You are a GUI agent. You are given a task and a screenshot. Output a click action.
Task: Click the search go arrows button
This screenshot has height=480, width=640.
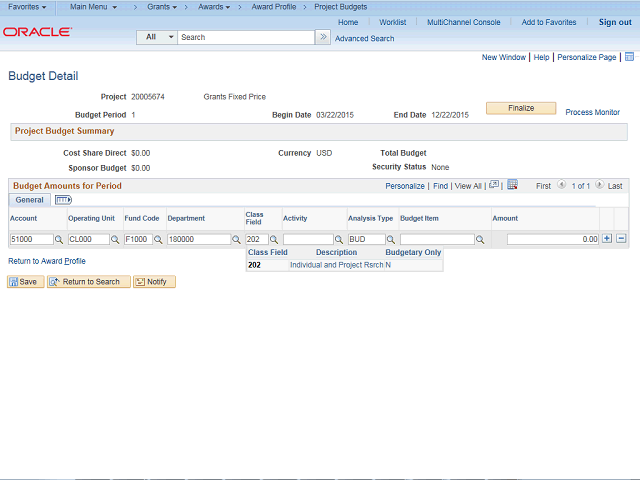point(323,37)
